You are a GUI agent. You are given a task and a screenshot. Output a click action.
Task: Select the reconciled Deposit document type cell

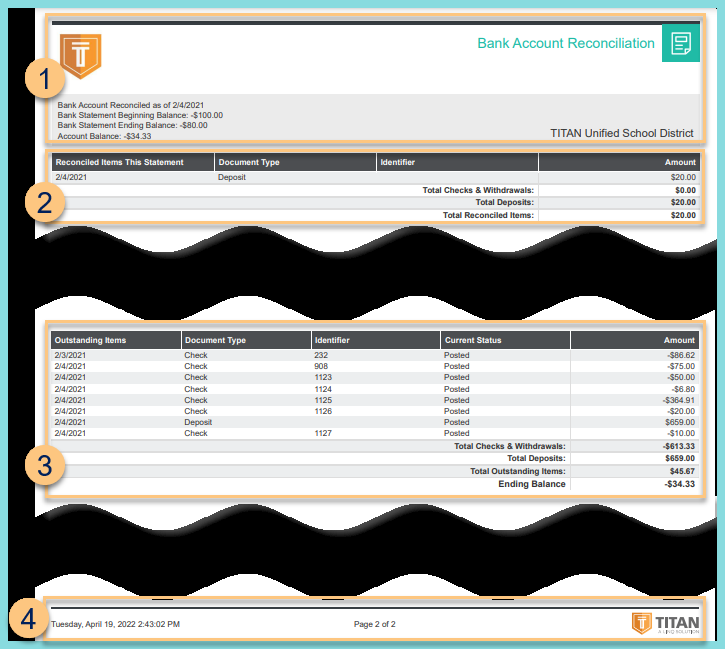tap(232, 177)
